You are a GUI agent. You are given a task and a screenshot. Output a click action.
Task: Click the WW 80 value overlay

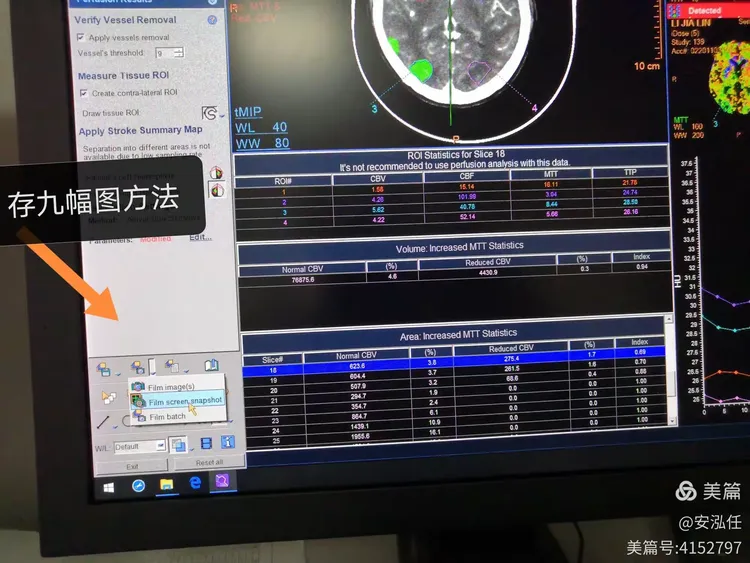tap(262, 143)
